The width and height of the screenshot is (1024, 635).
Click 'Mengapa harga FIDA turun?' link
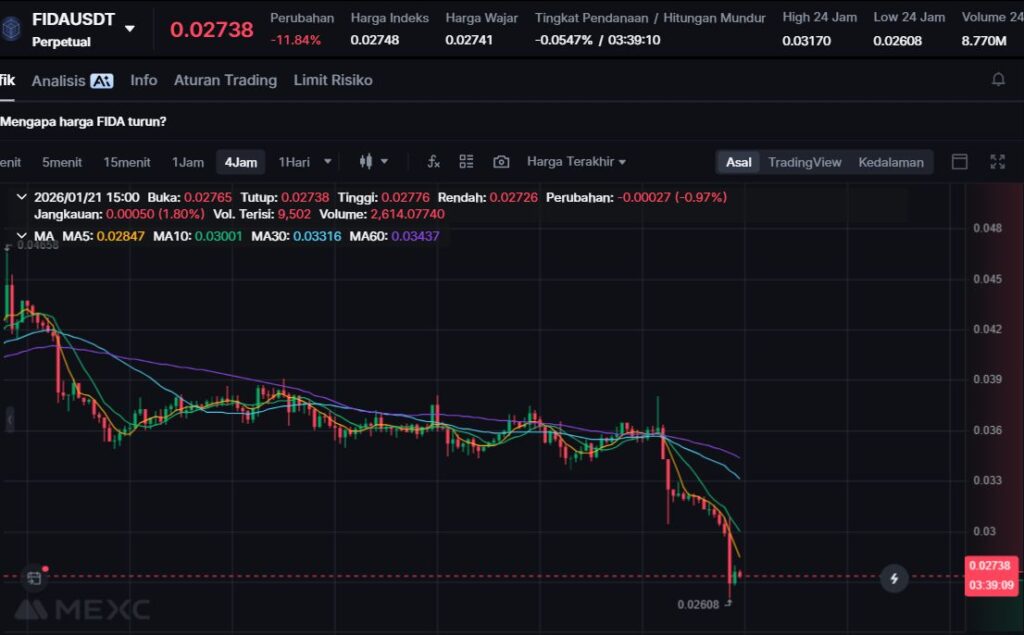click(x=84, y=121)
